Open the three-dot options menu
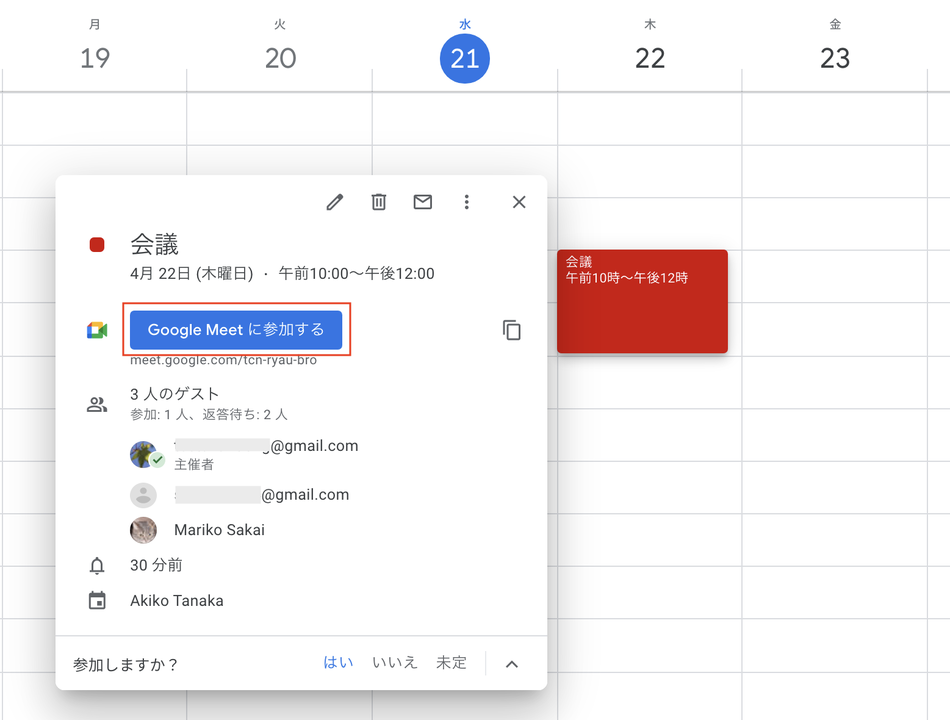This screenshot has height=720, width=950. click(x=467, y=202)
